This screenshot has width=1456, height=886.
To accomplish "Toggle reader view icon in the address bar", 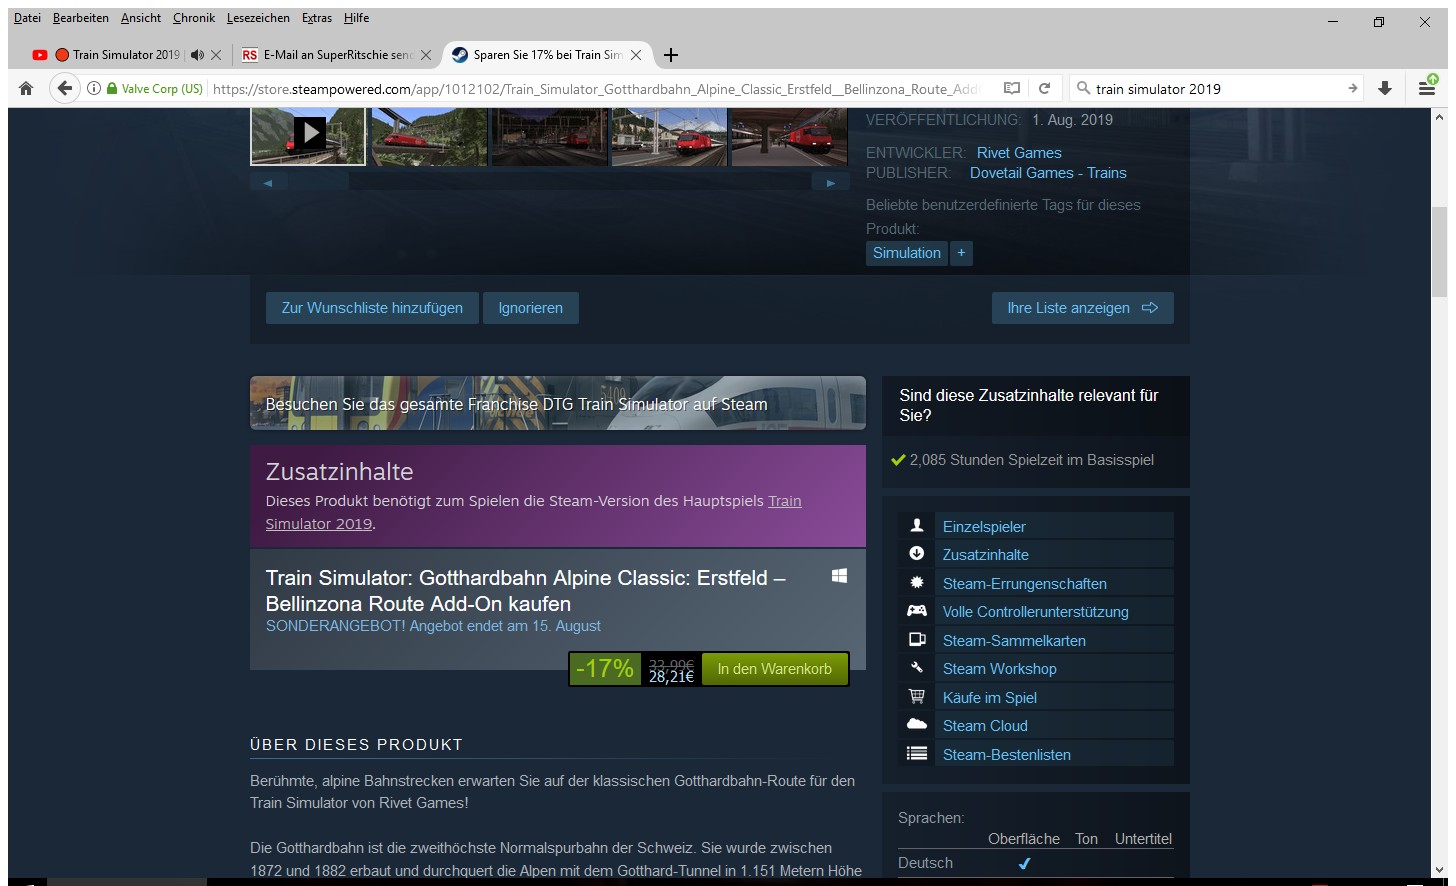I will click(x=1012, y=88).
